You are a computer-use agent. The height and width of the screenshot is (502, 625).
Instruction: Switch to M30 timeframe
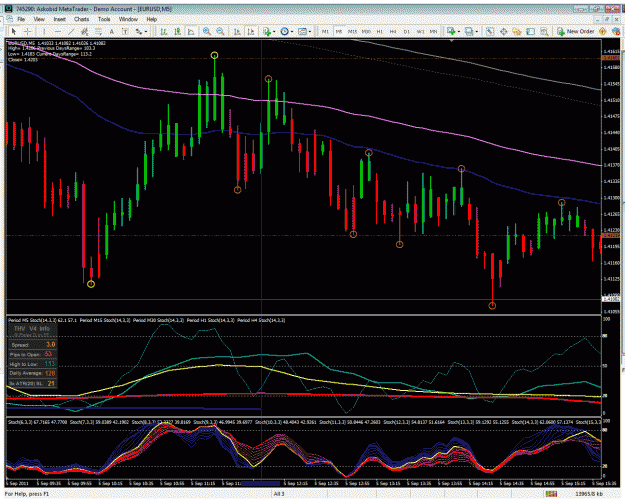[366, 31]
